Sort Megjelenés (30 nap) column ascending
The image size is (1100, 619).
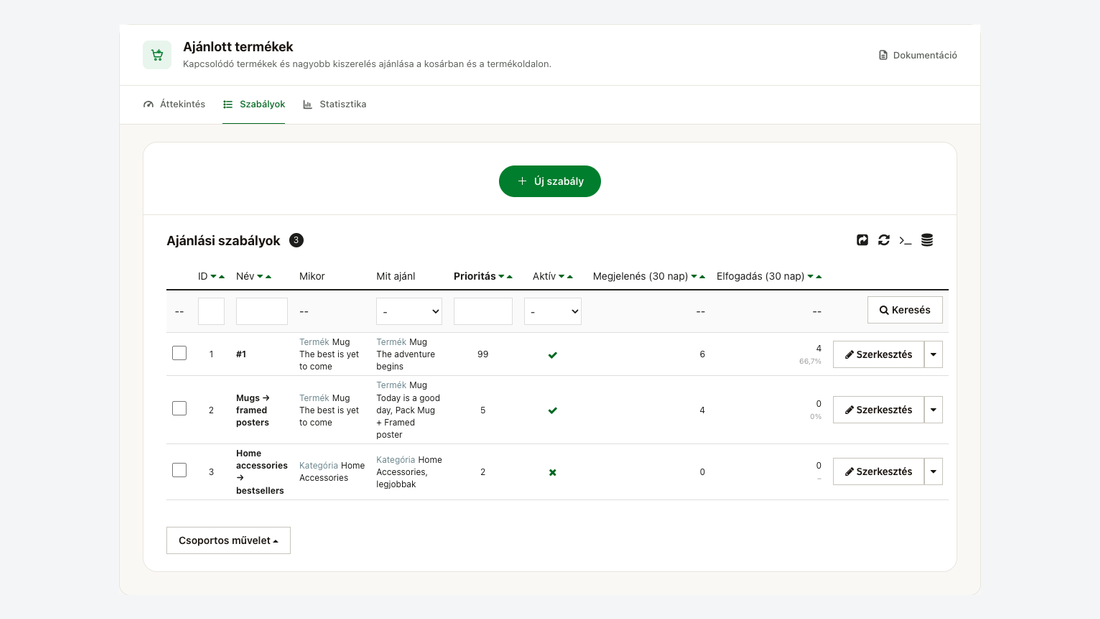[x=702, y=277]
